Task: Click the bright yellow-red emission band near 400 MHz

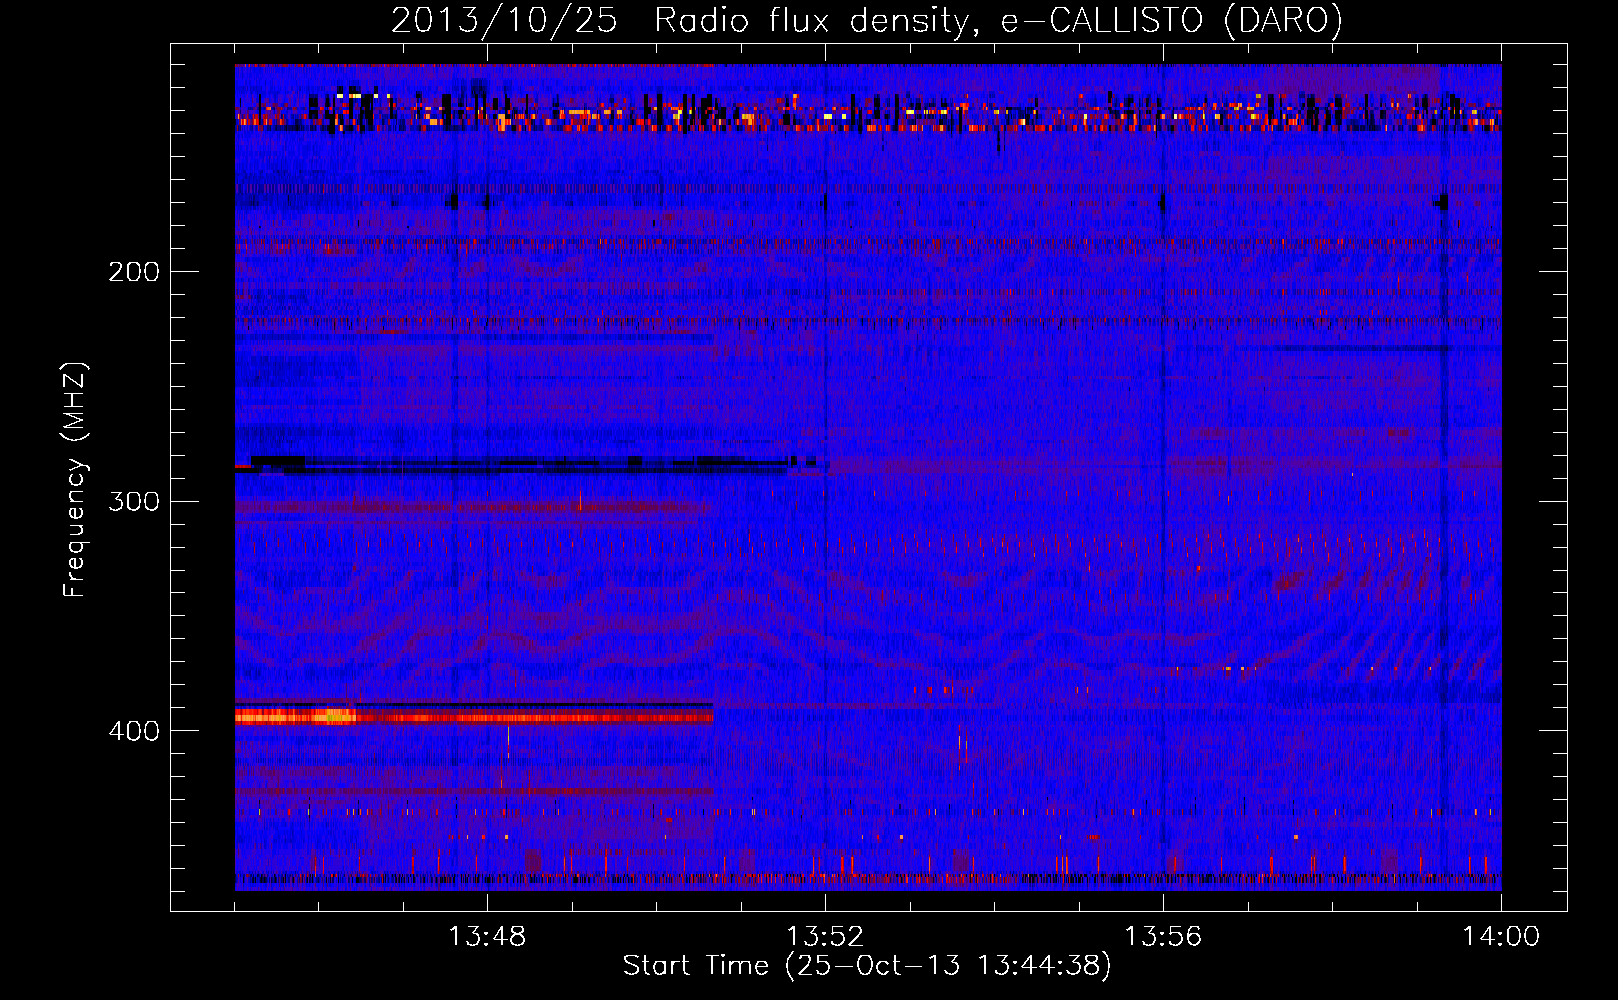Action: (x=474, y=716)
